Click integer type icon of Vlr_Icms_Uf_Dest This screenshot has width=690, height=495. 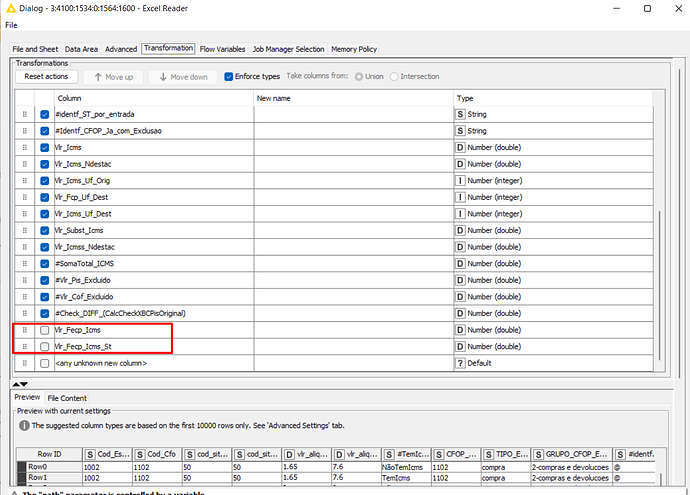pos(460,214)
